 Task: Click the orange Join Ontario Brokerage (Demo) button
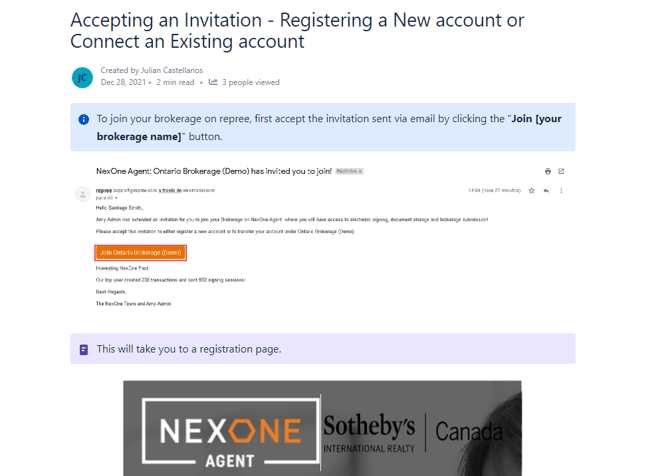140,253
